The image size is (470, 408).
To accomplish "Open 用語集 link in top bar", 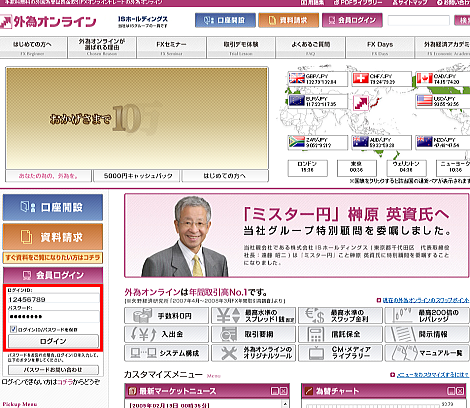I will coord(312,2).
